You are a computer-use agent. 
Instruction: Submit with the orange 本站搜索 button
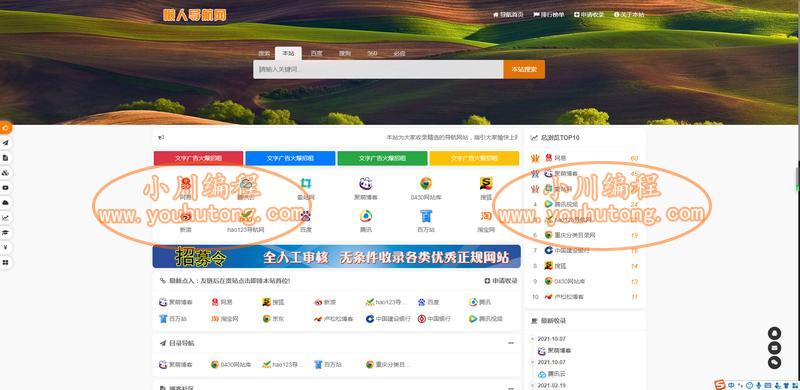[524, 69]
